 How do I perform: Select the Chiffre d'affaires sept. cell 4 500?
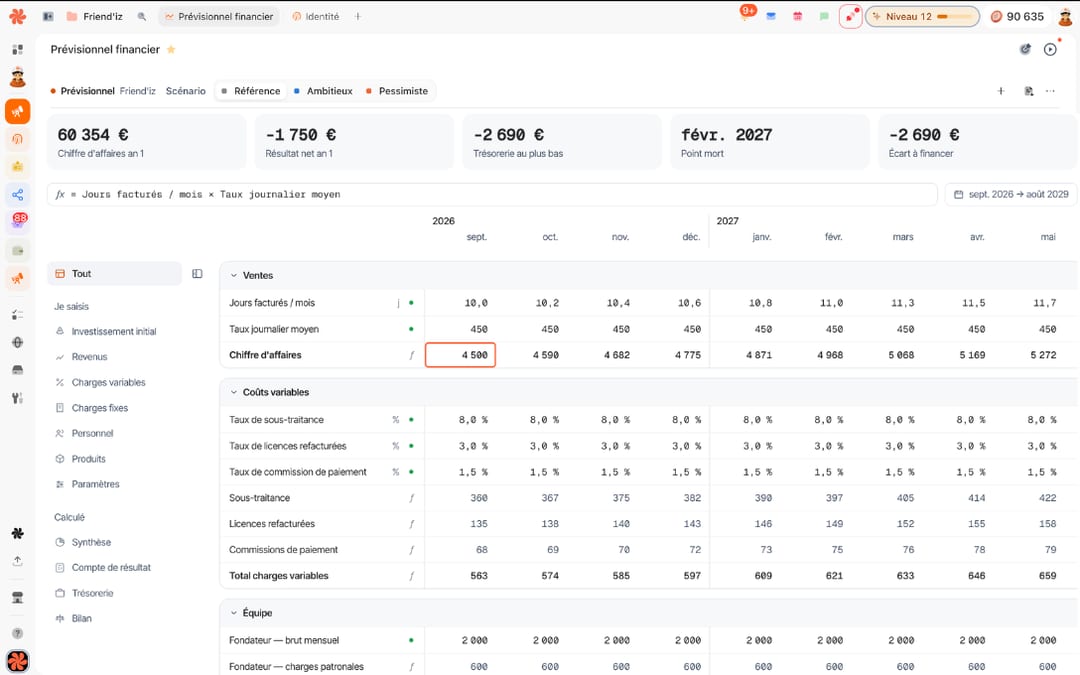point(460,355)
